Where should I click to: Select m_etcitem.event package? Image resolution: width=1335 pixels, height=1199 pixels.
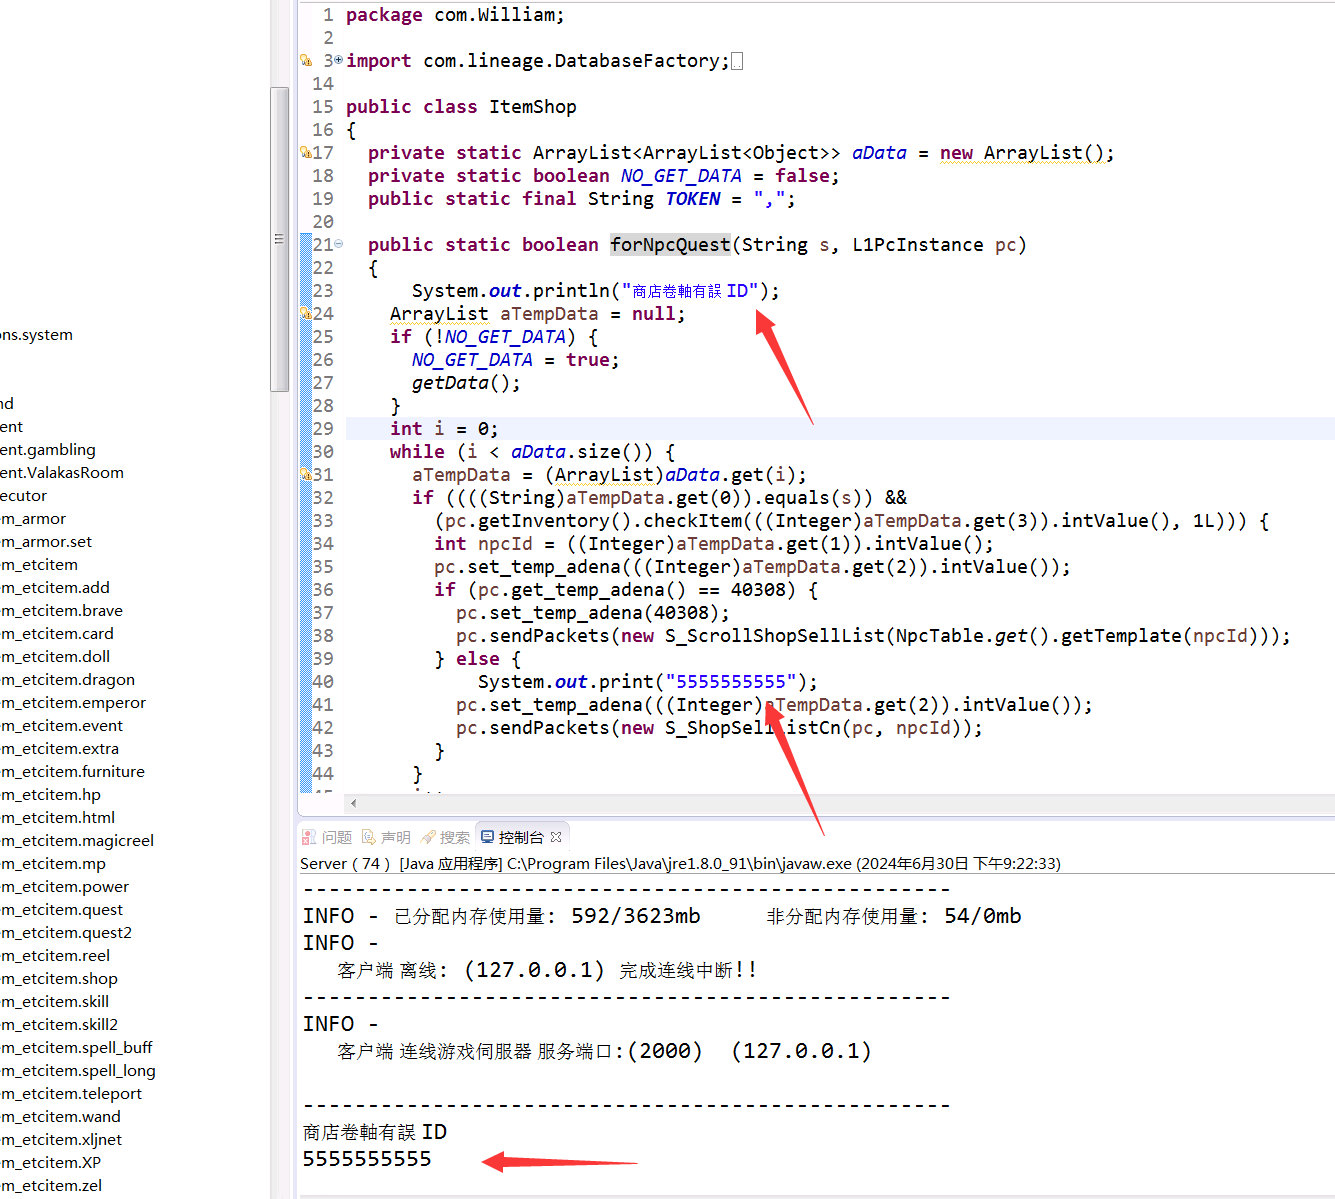(62, 726)
